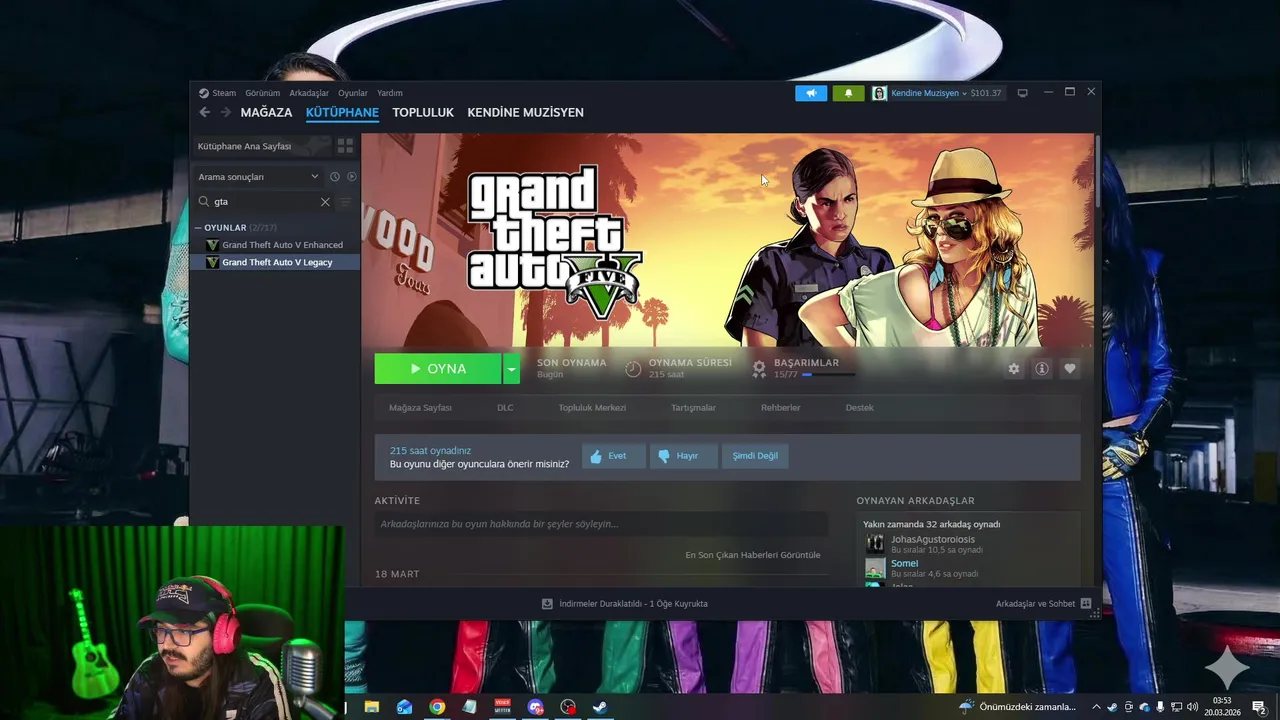Open the Görünüm menu
Viewport: 1280px width, 720px height.
click(x=263, y=93)
